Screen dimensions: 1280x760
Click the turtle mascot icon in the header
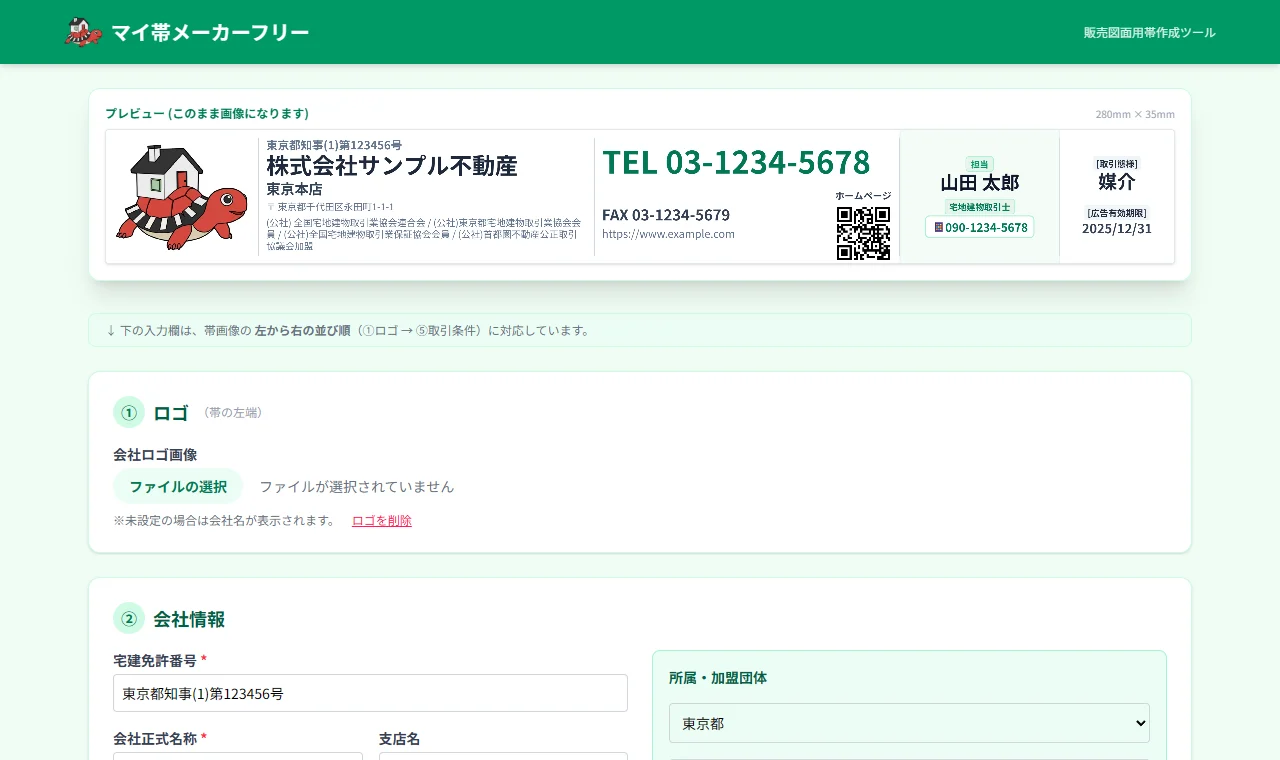(x=83, y=32)
